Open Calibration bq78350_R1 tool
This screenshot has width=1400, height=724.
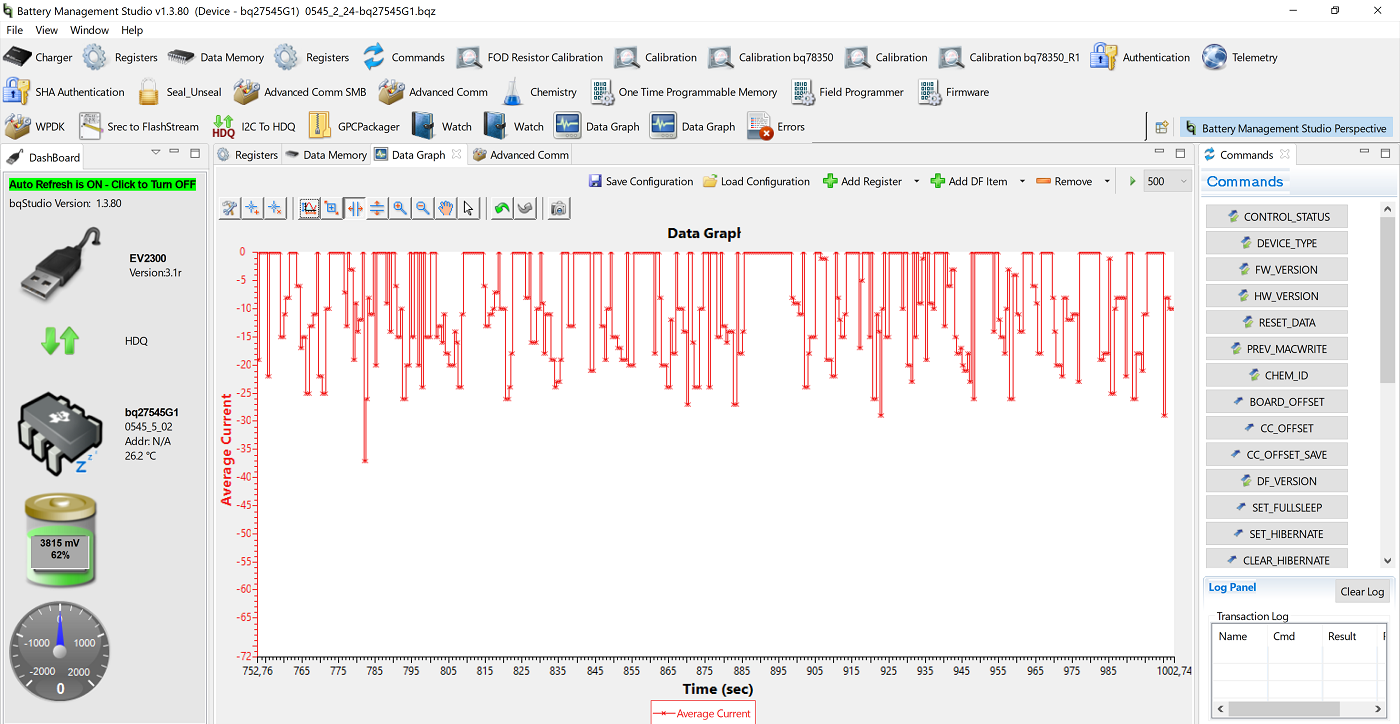pyautogui.click(x=1010, y=57)
